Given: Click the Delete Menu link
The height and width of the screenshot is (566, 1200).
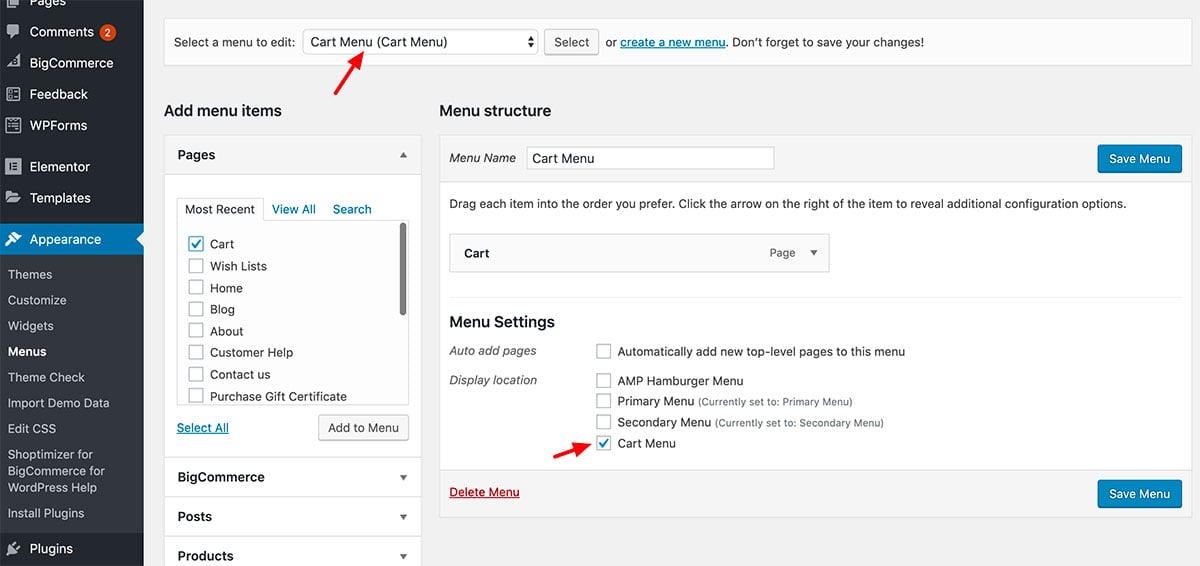Looking at the screenshot, I should [x=484, y=492].
